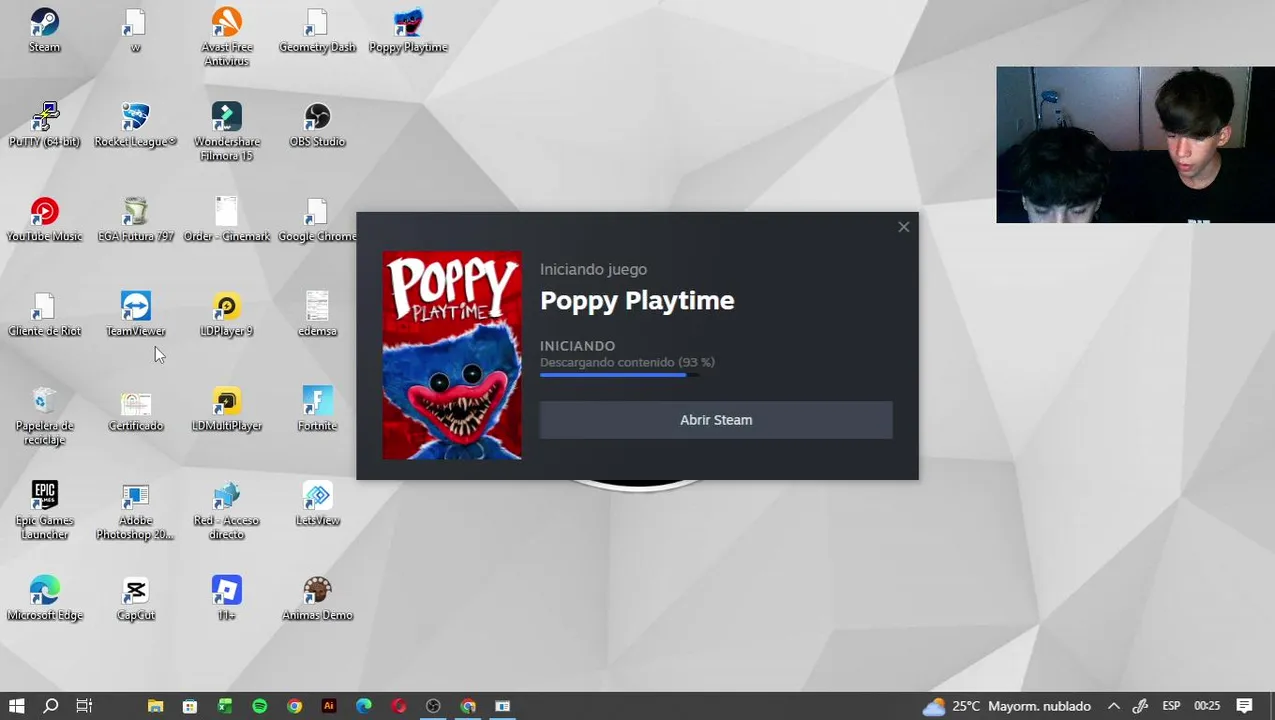The width and height of the screenshot is (1275, 720).
Task: Click the 'Descargando contenido (93 %)' status text
Action: 627,362
